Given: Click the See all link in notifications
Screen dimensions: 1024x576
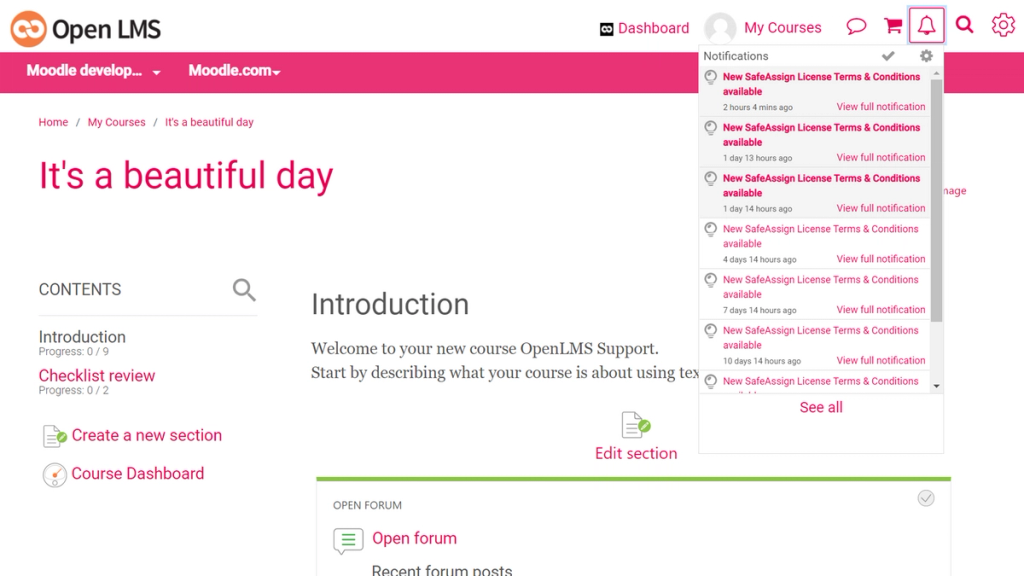Looking at the screenshot, I should 820,407.
